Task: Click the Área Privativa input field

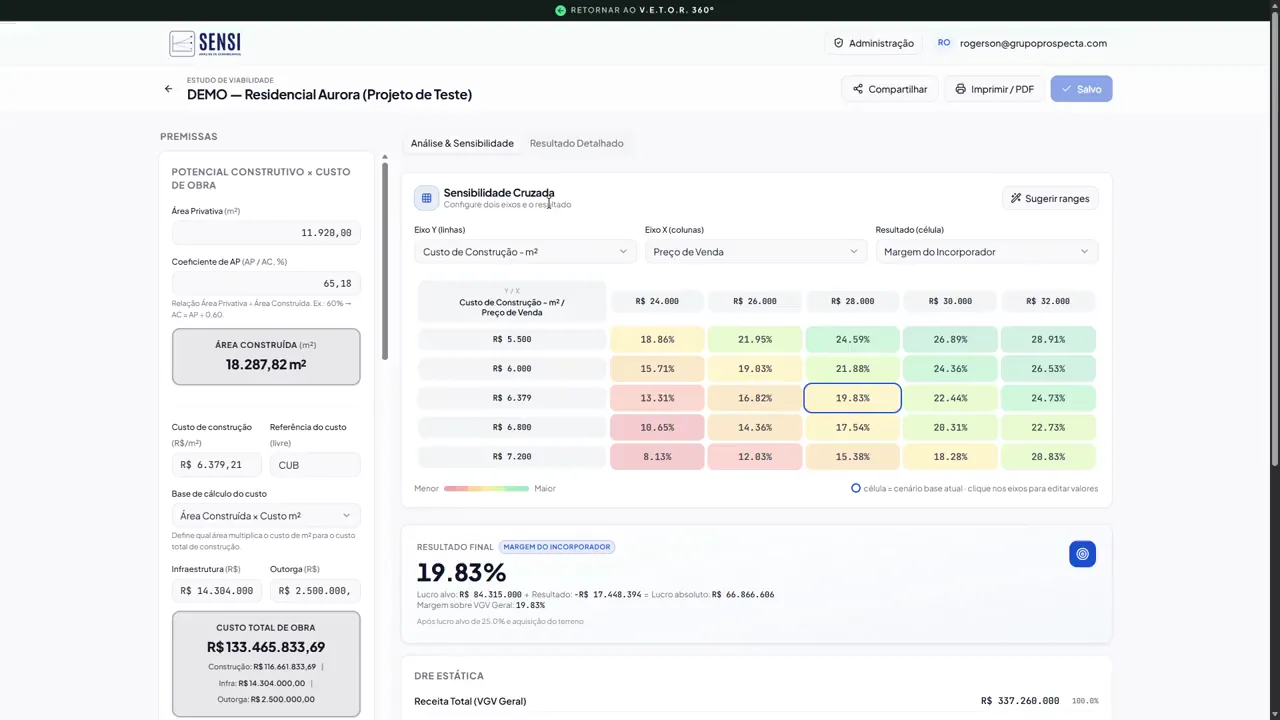Action: click(x=266, y=233)
